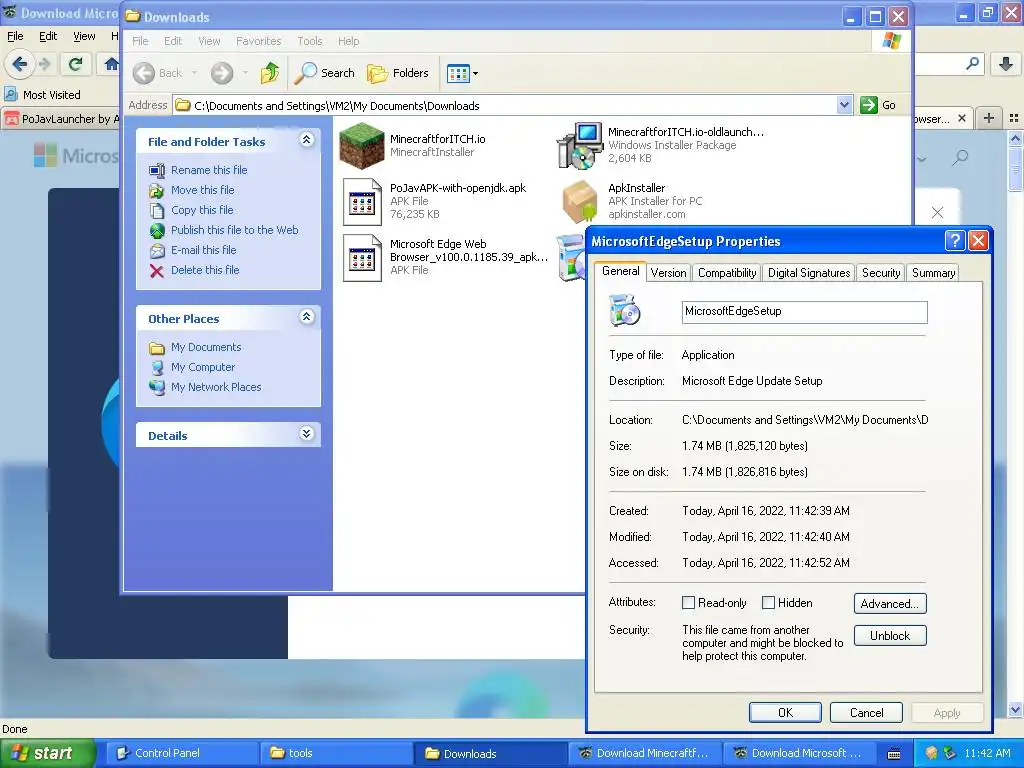Switch to Control Panel taskbar button
Viewport: 1024px width, 768px height.
(182, 753)
